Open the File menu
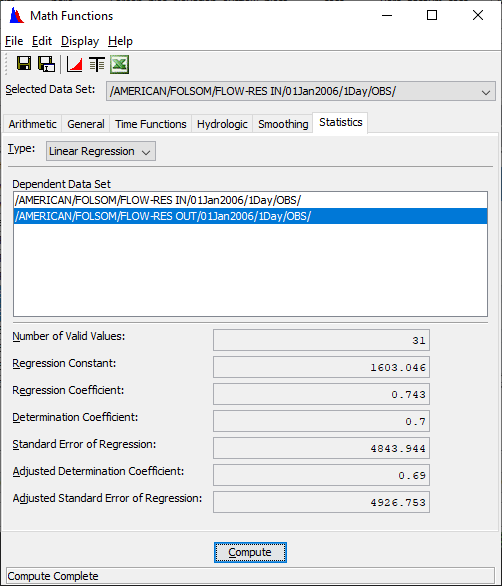502x586 pixels. (14, 41)
